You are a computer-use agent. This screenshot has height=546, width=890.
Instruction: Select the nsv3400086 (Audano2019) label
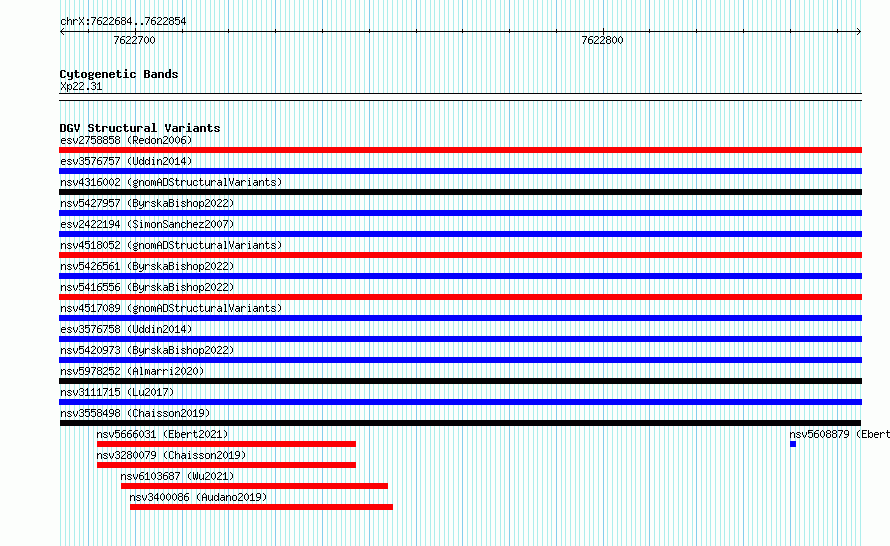click(x=198, y=497)
